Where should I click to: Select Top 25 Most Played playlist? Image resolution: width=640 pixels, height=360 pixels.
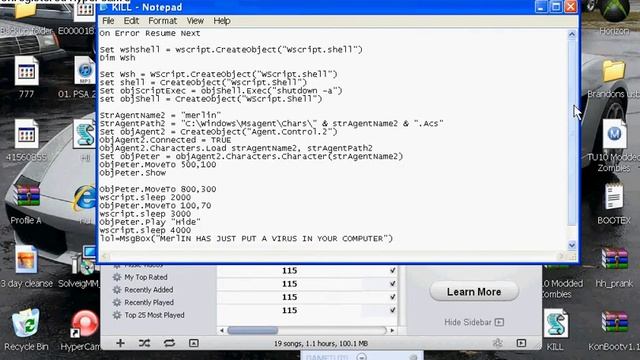pos(154,315)
